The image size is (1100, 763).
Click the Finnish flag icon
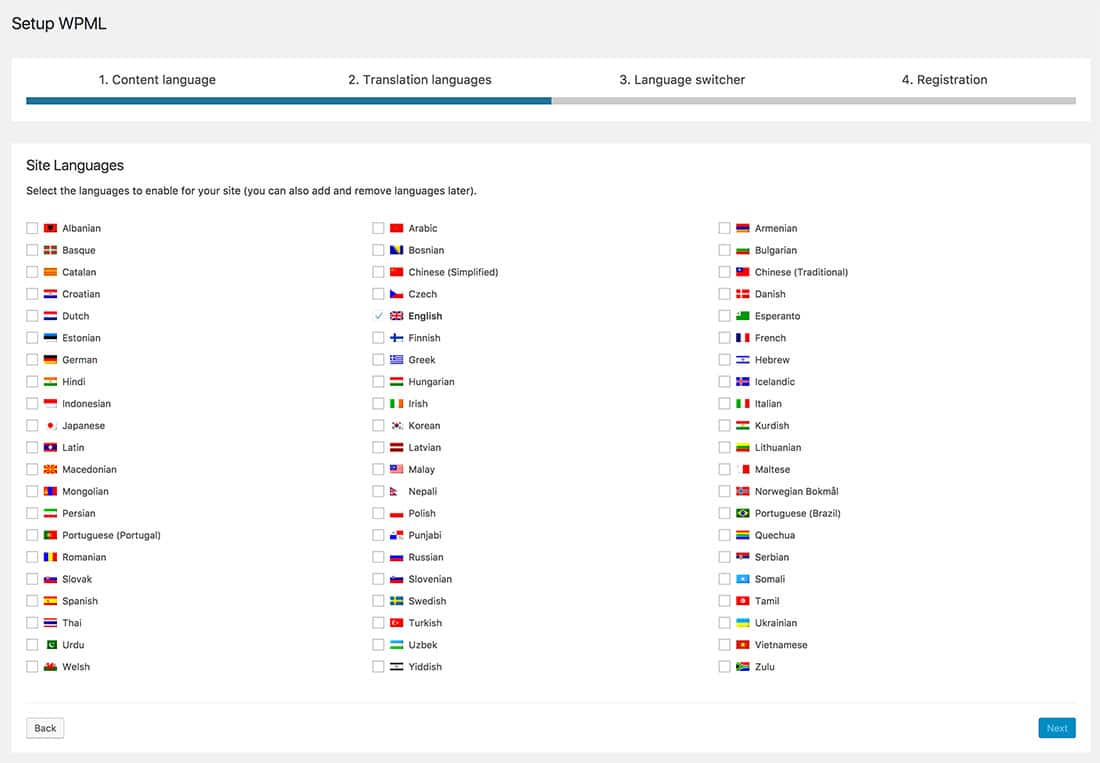click(x=396, y=338)
